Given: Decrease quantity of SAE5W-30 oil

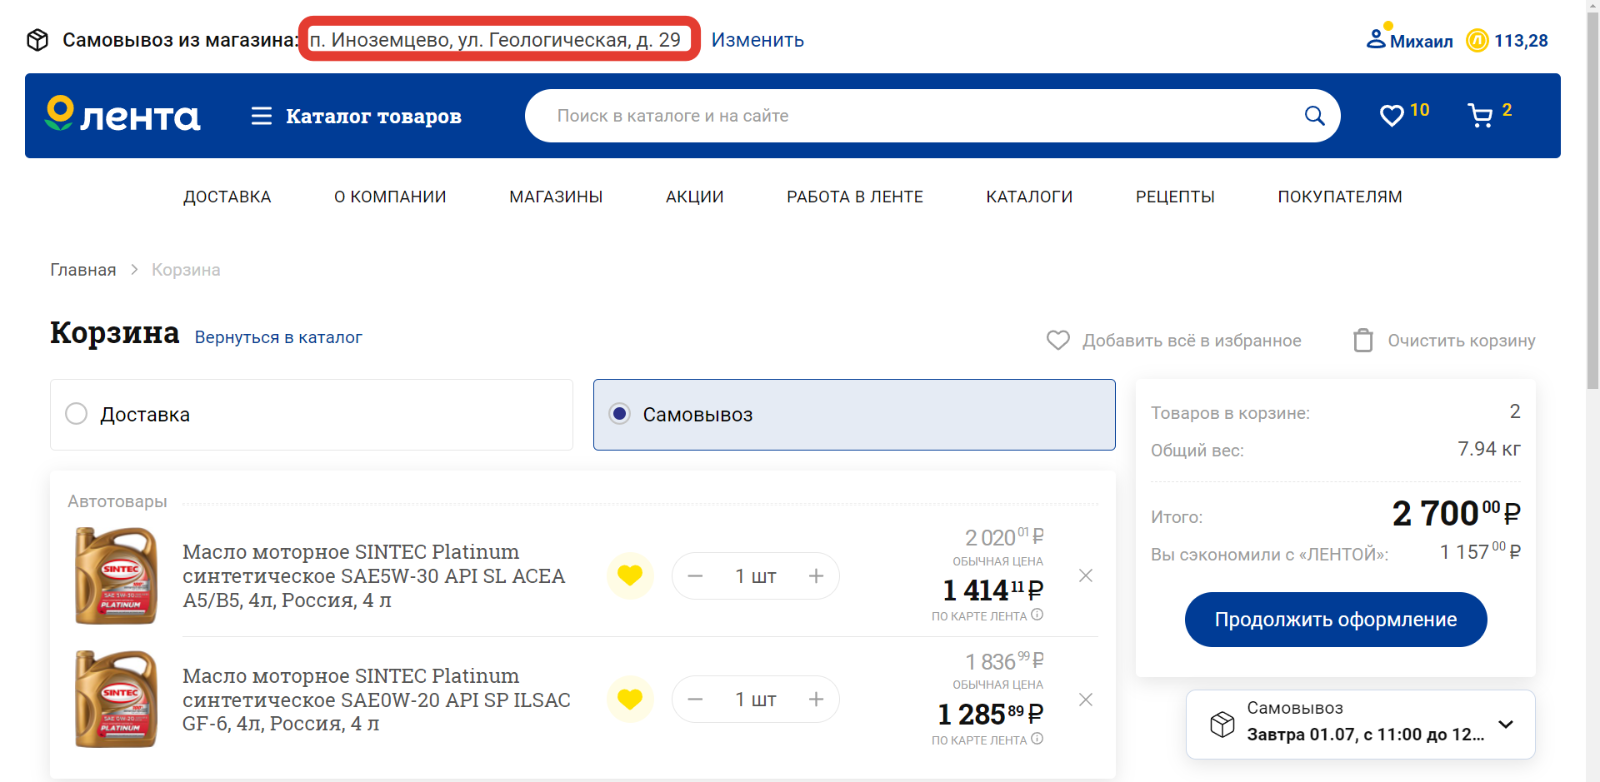Looking at the screenshot, I should point(696,576).
